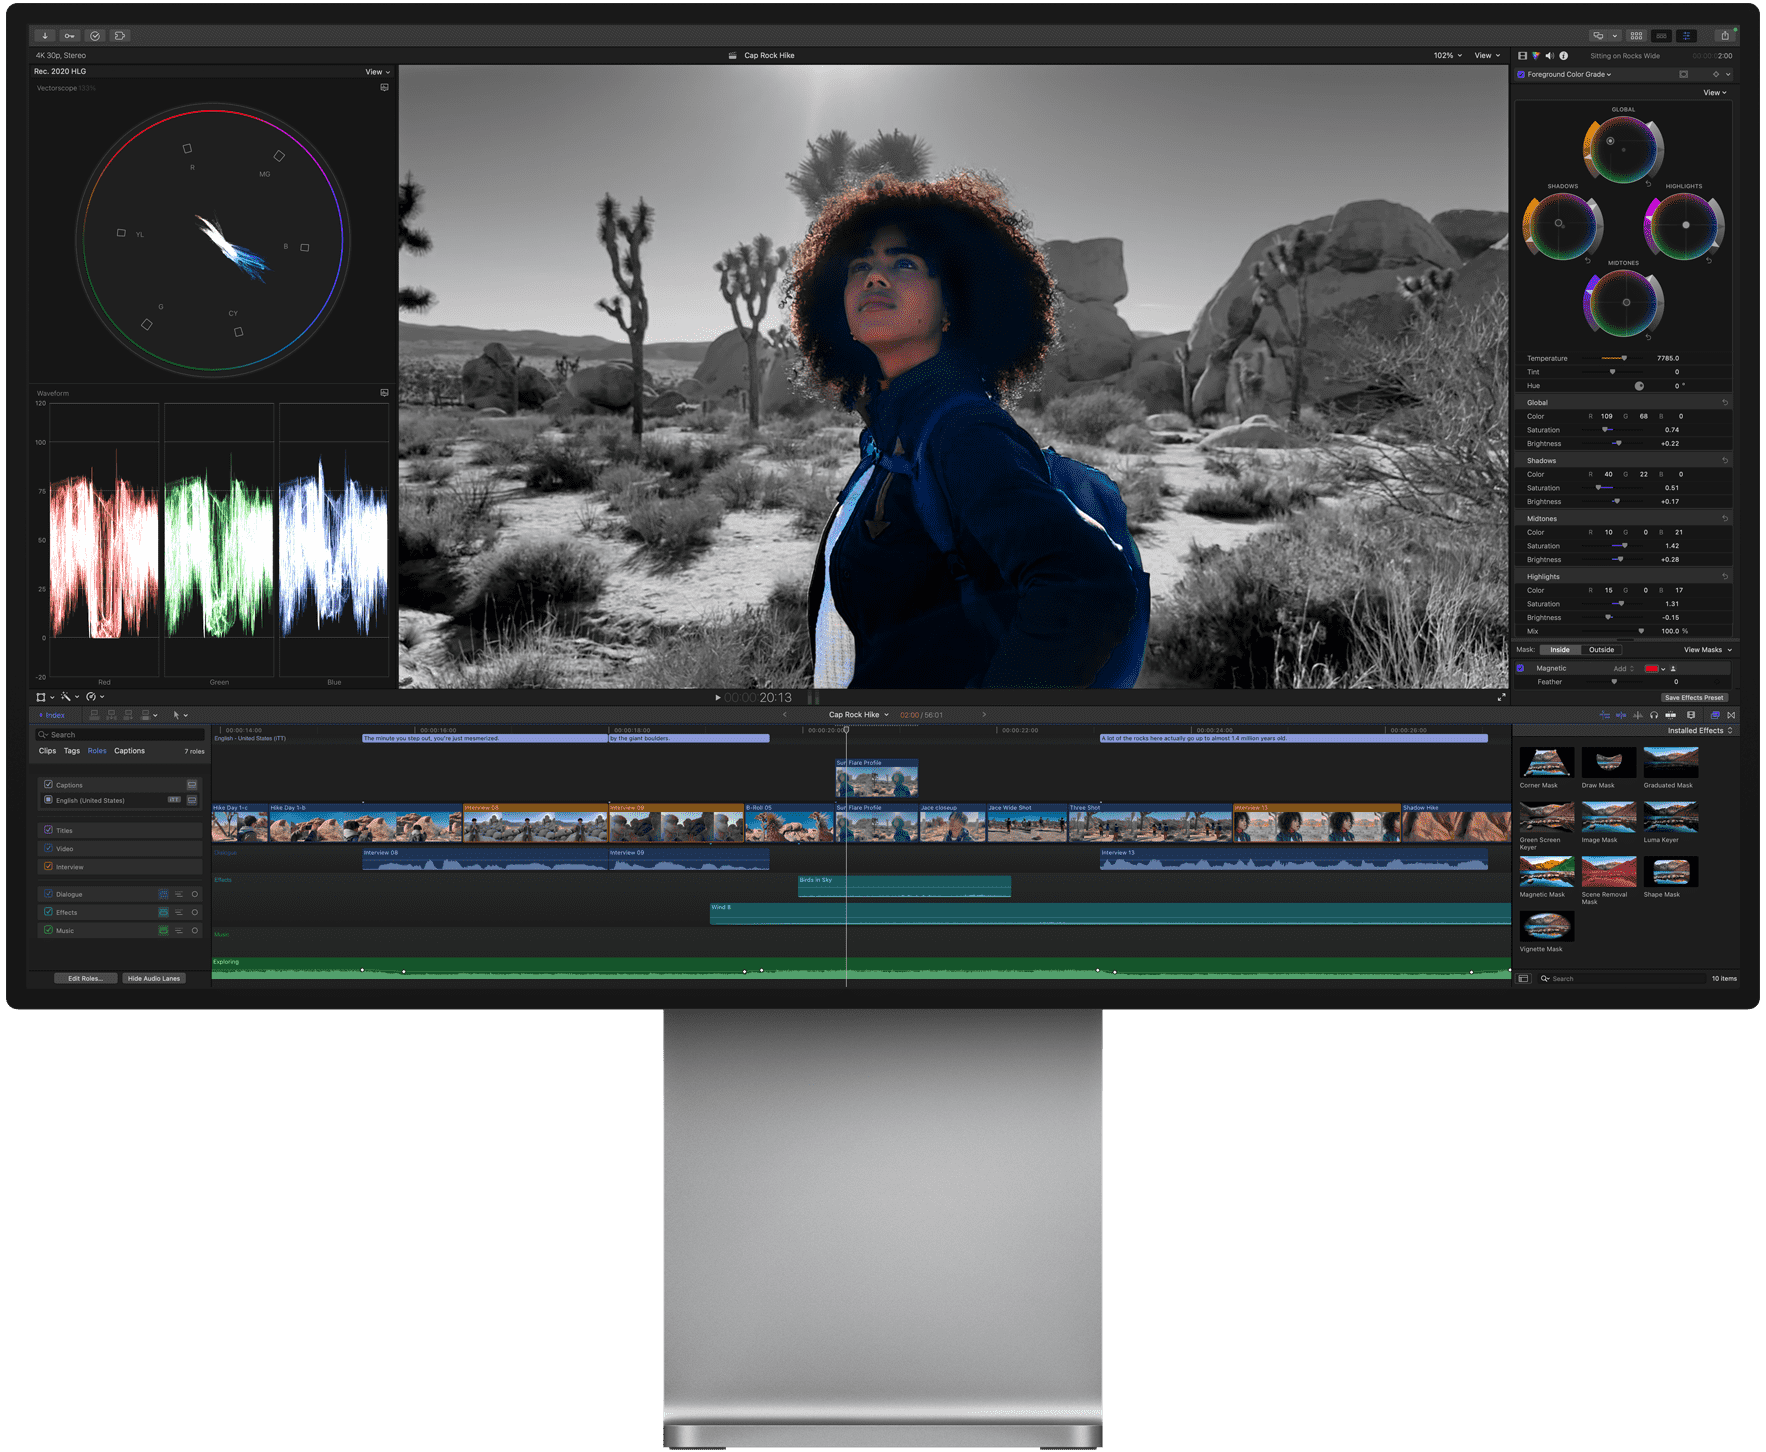Toggle the Captions role checkbox
1766x1452 pixels.
click(x=48, y=784)
